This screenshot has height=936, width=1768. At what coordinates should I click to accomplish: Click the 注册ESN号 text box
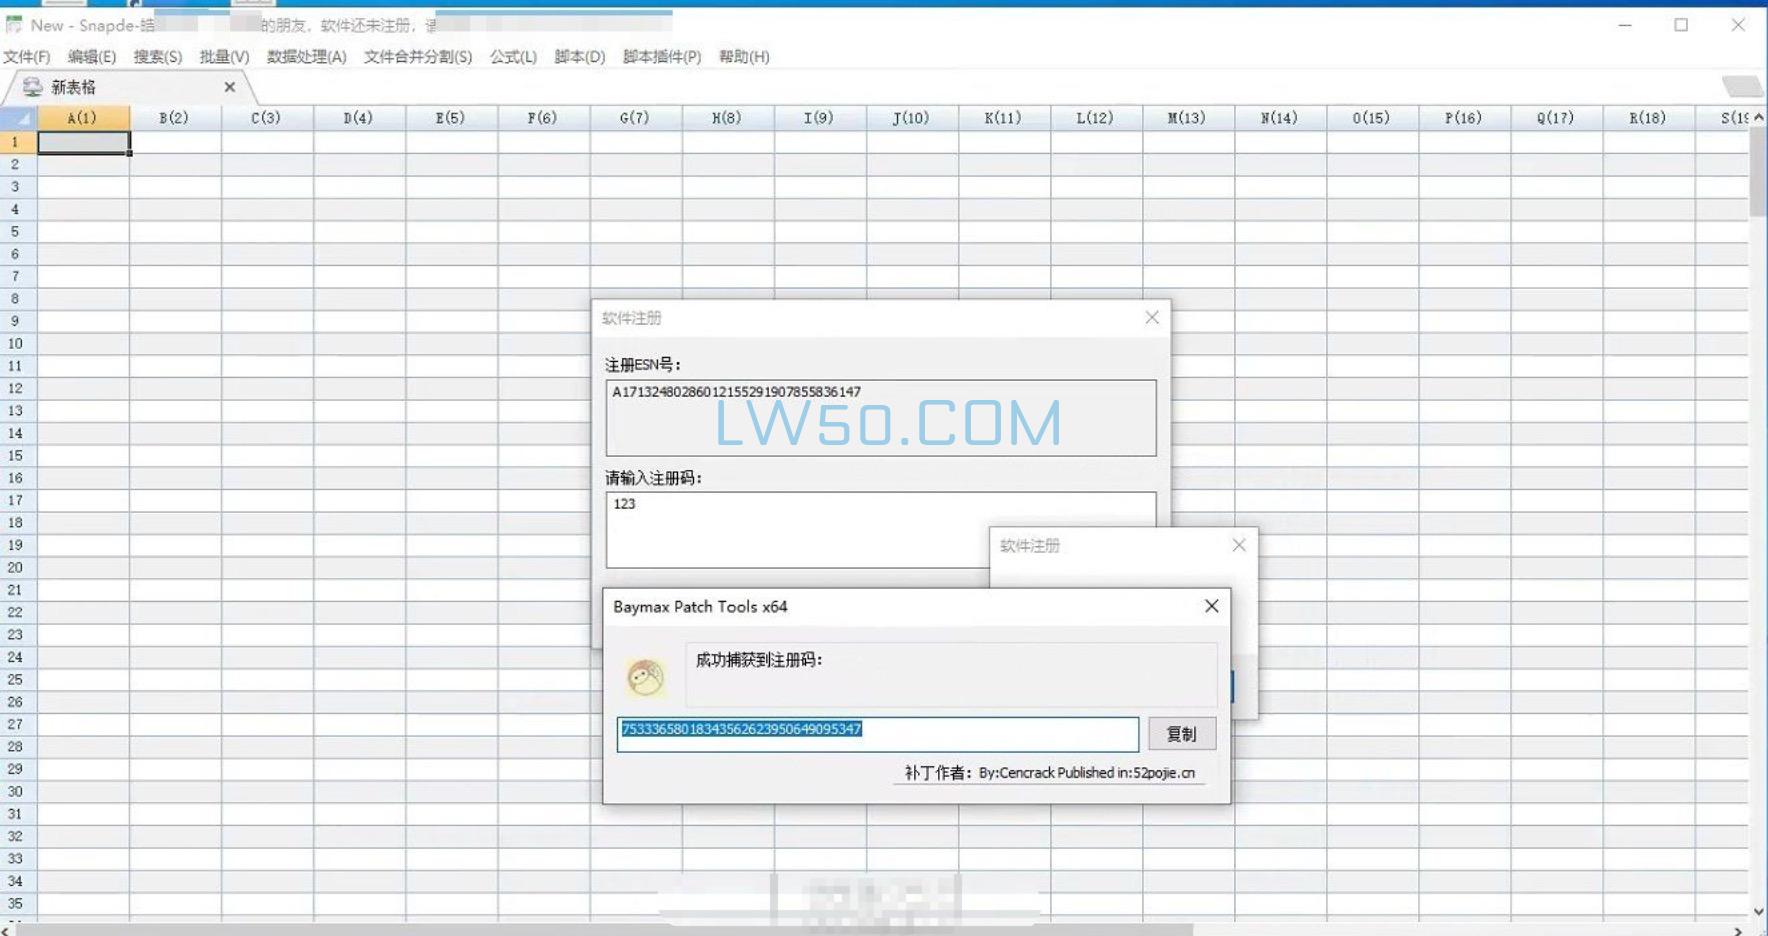[881, 418]
